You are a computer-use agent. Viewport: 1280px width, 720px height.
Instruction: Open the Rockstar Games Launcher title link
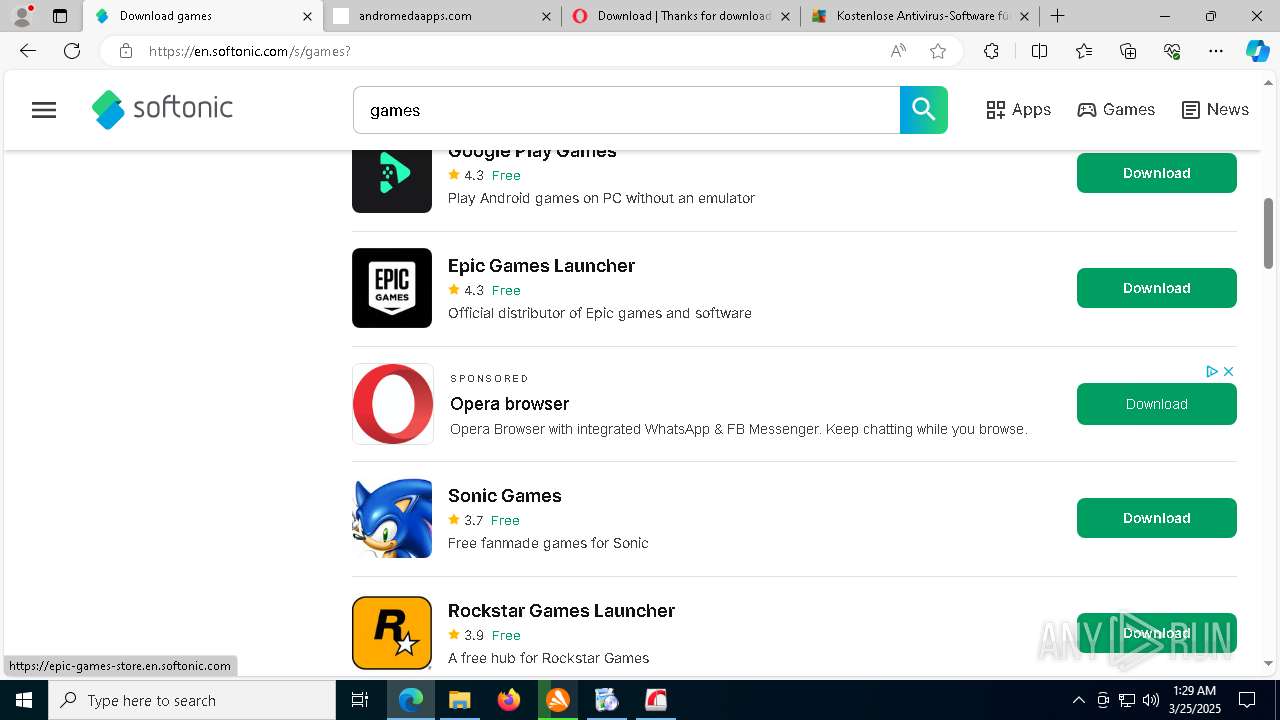561,610
